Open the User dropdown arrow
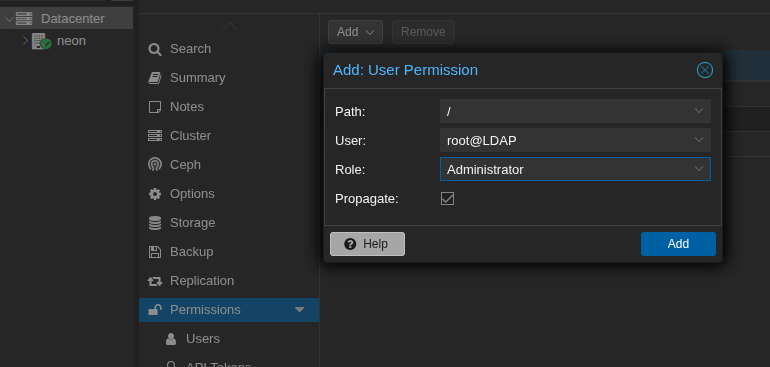This screenshot has height=367, width=770. [699, 140]
